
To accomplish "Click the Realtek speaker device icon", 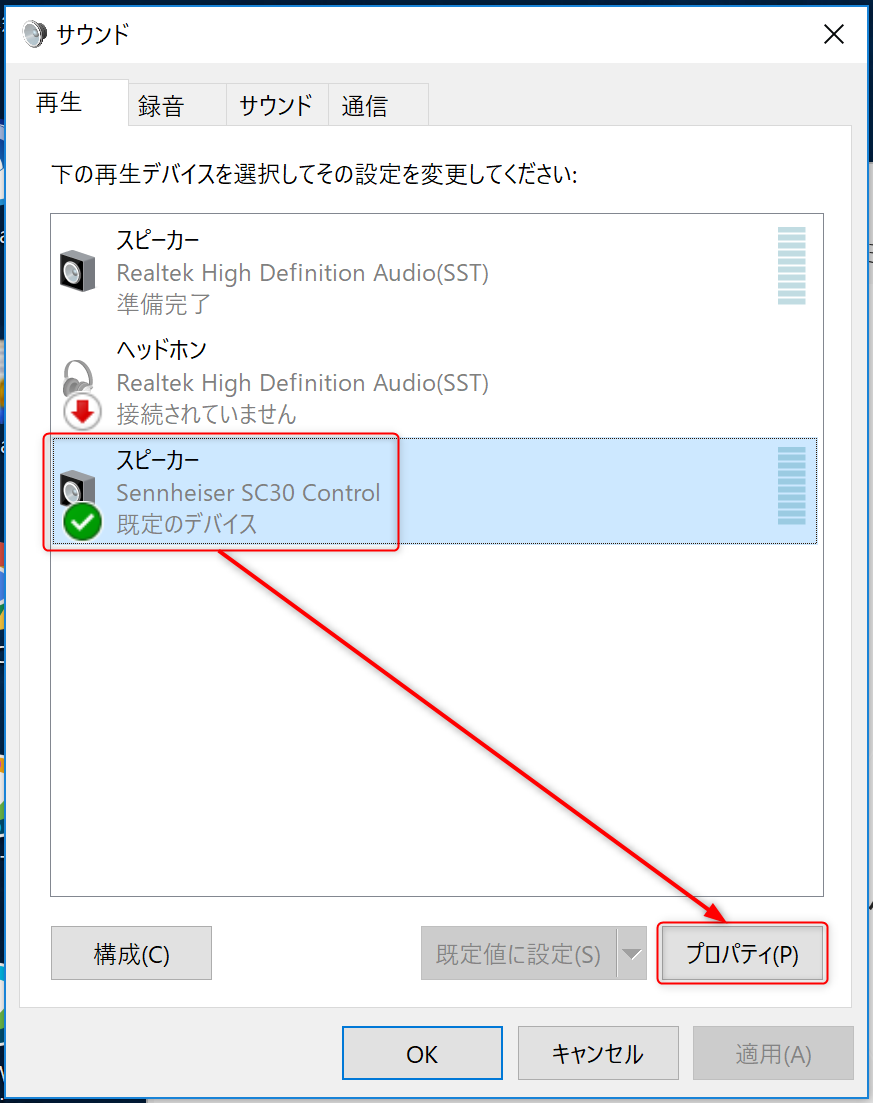I will point(77,271).
